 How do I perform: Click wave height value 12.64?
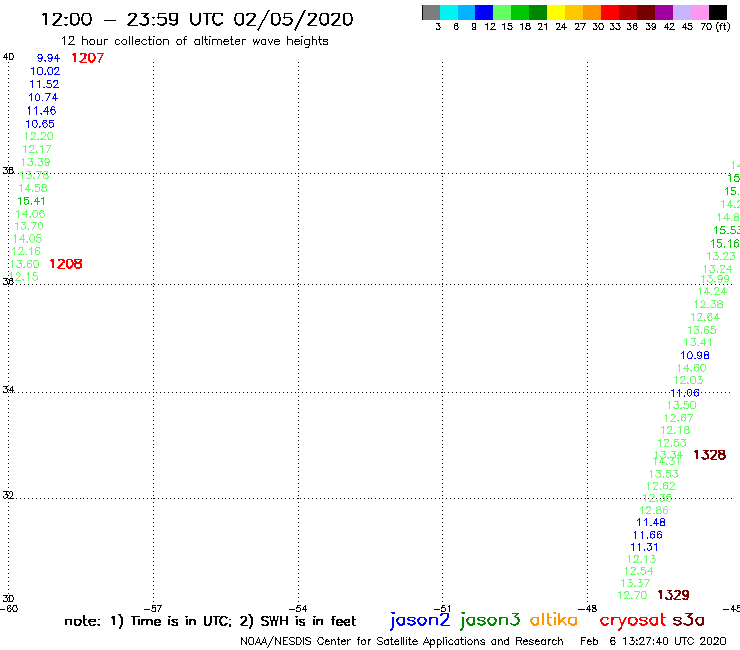tap(705, 317)
